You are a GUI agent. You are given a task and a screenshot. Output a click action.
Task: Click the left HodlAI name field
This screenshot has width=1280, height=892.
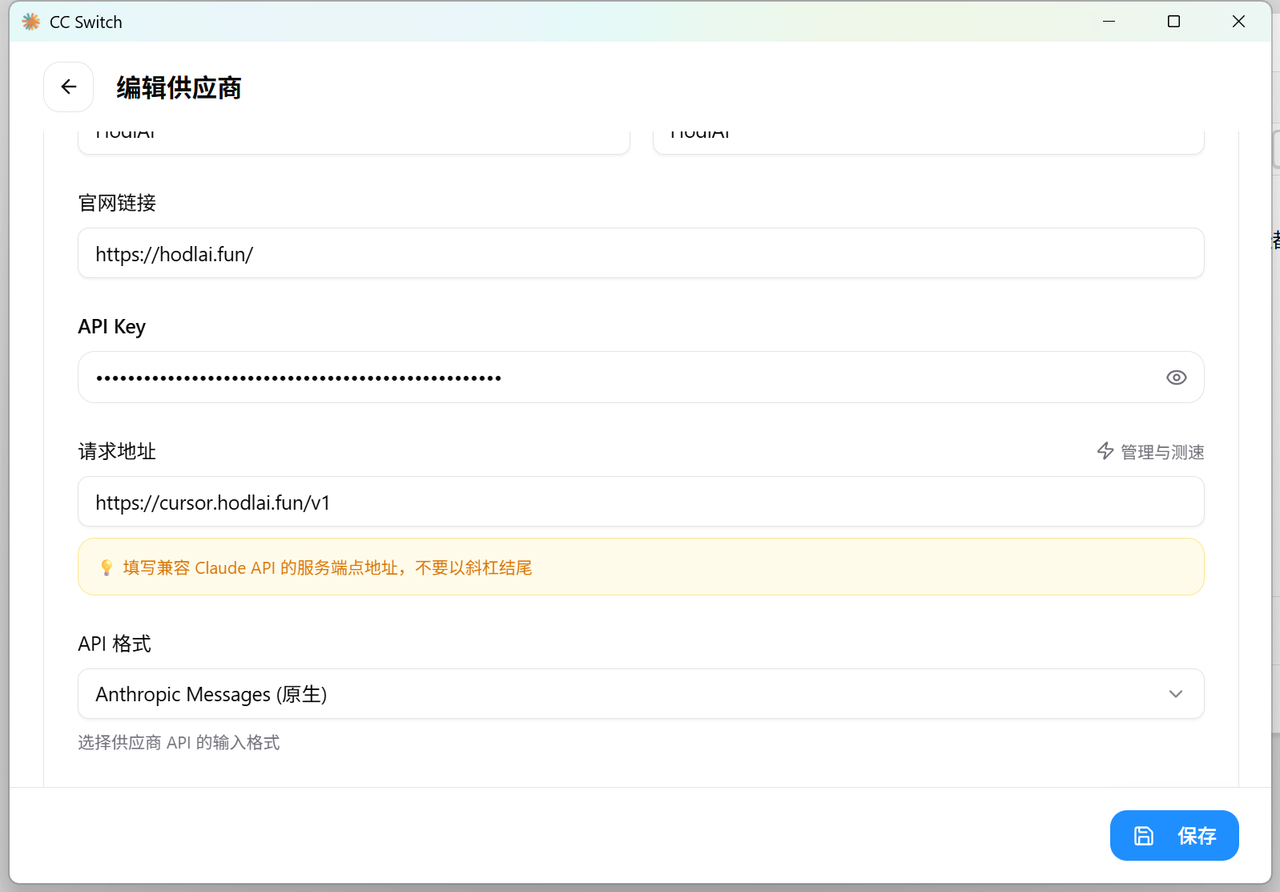(353, 139)
